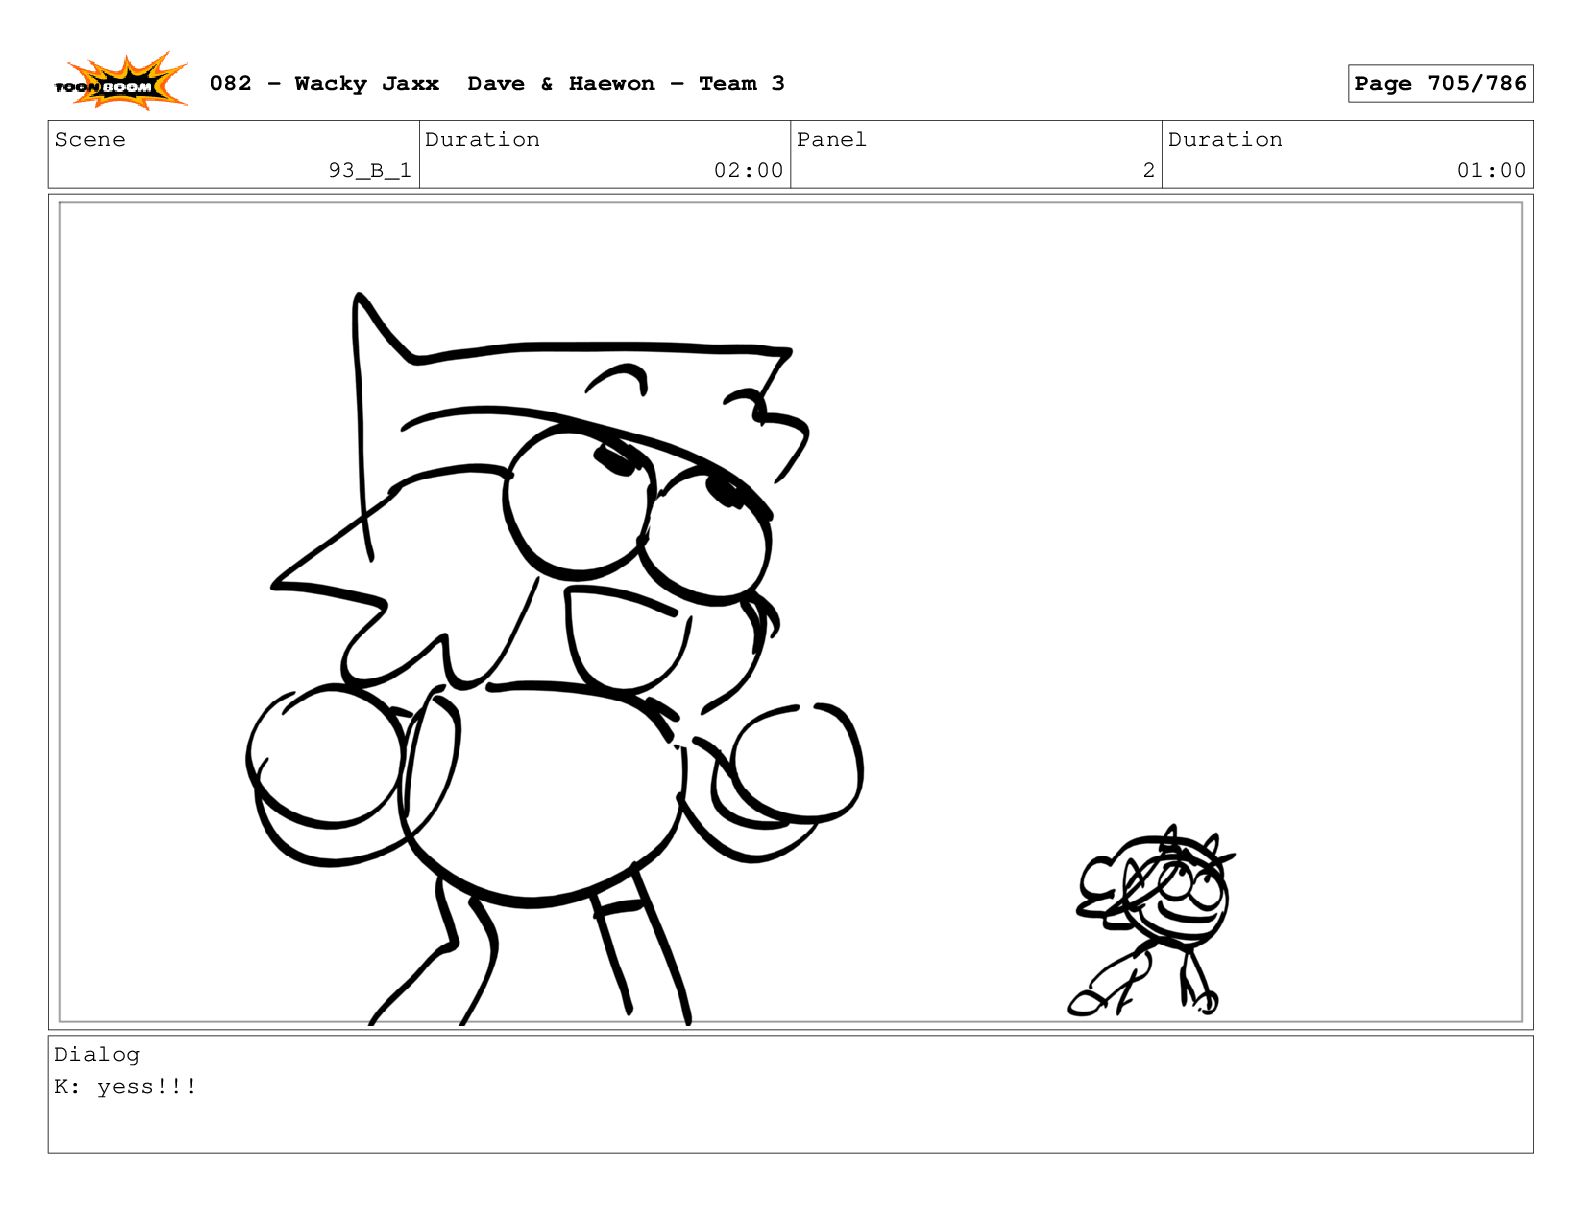Click the 'Scene' header label

[x=90, y=139]
